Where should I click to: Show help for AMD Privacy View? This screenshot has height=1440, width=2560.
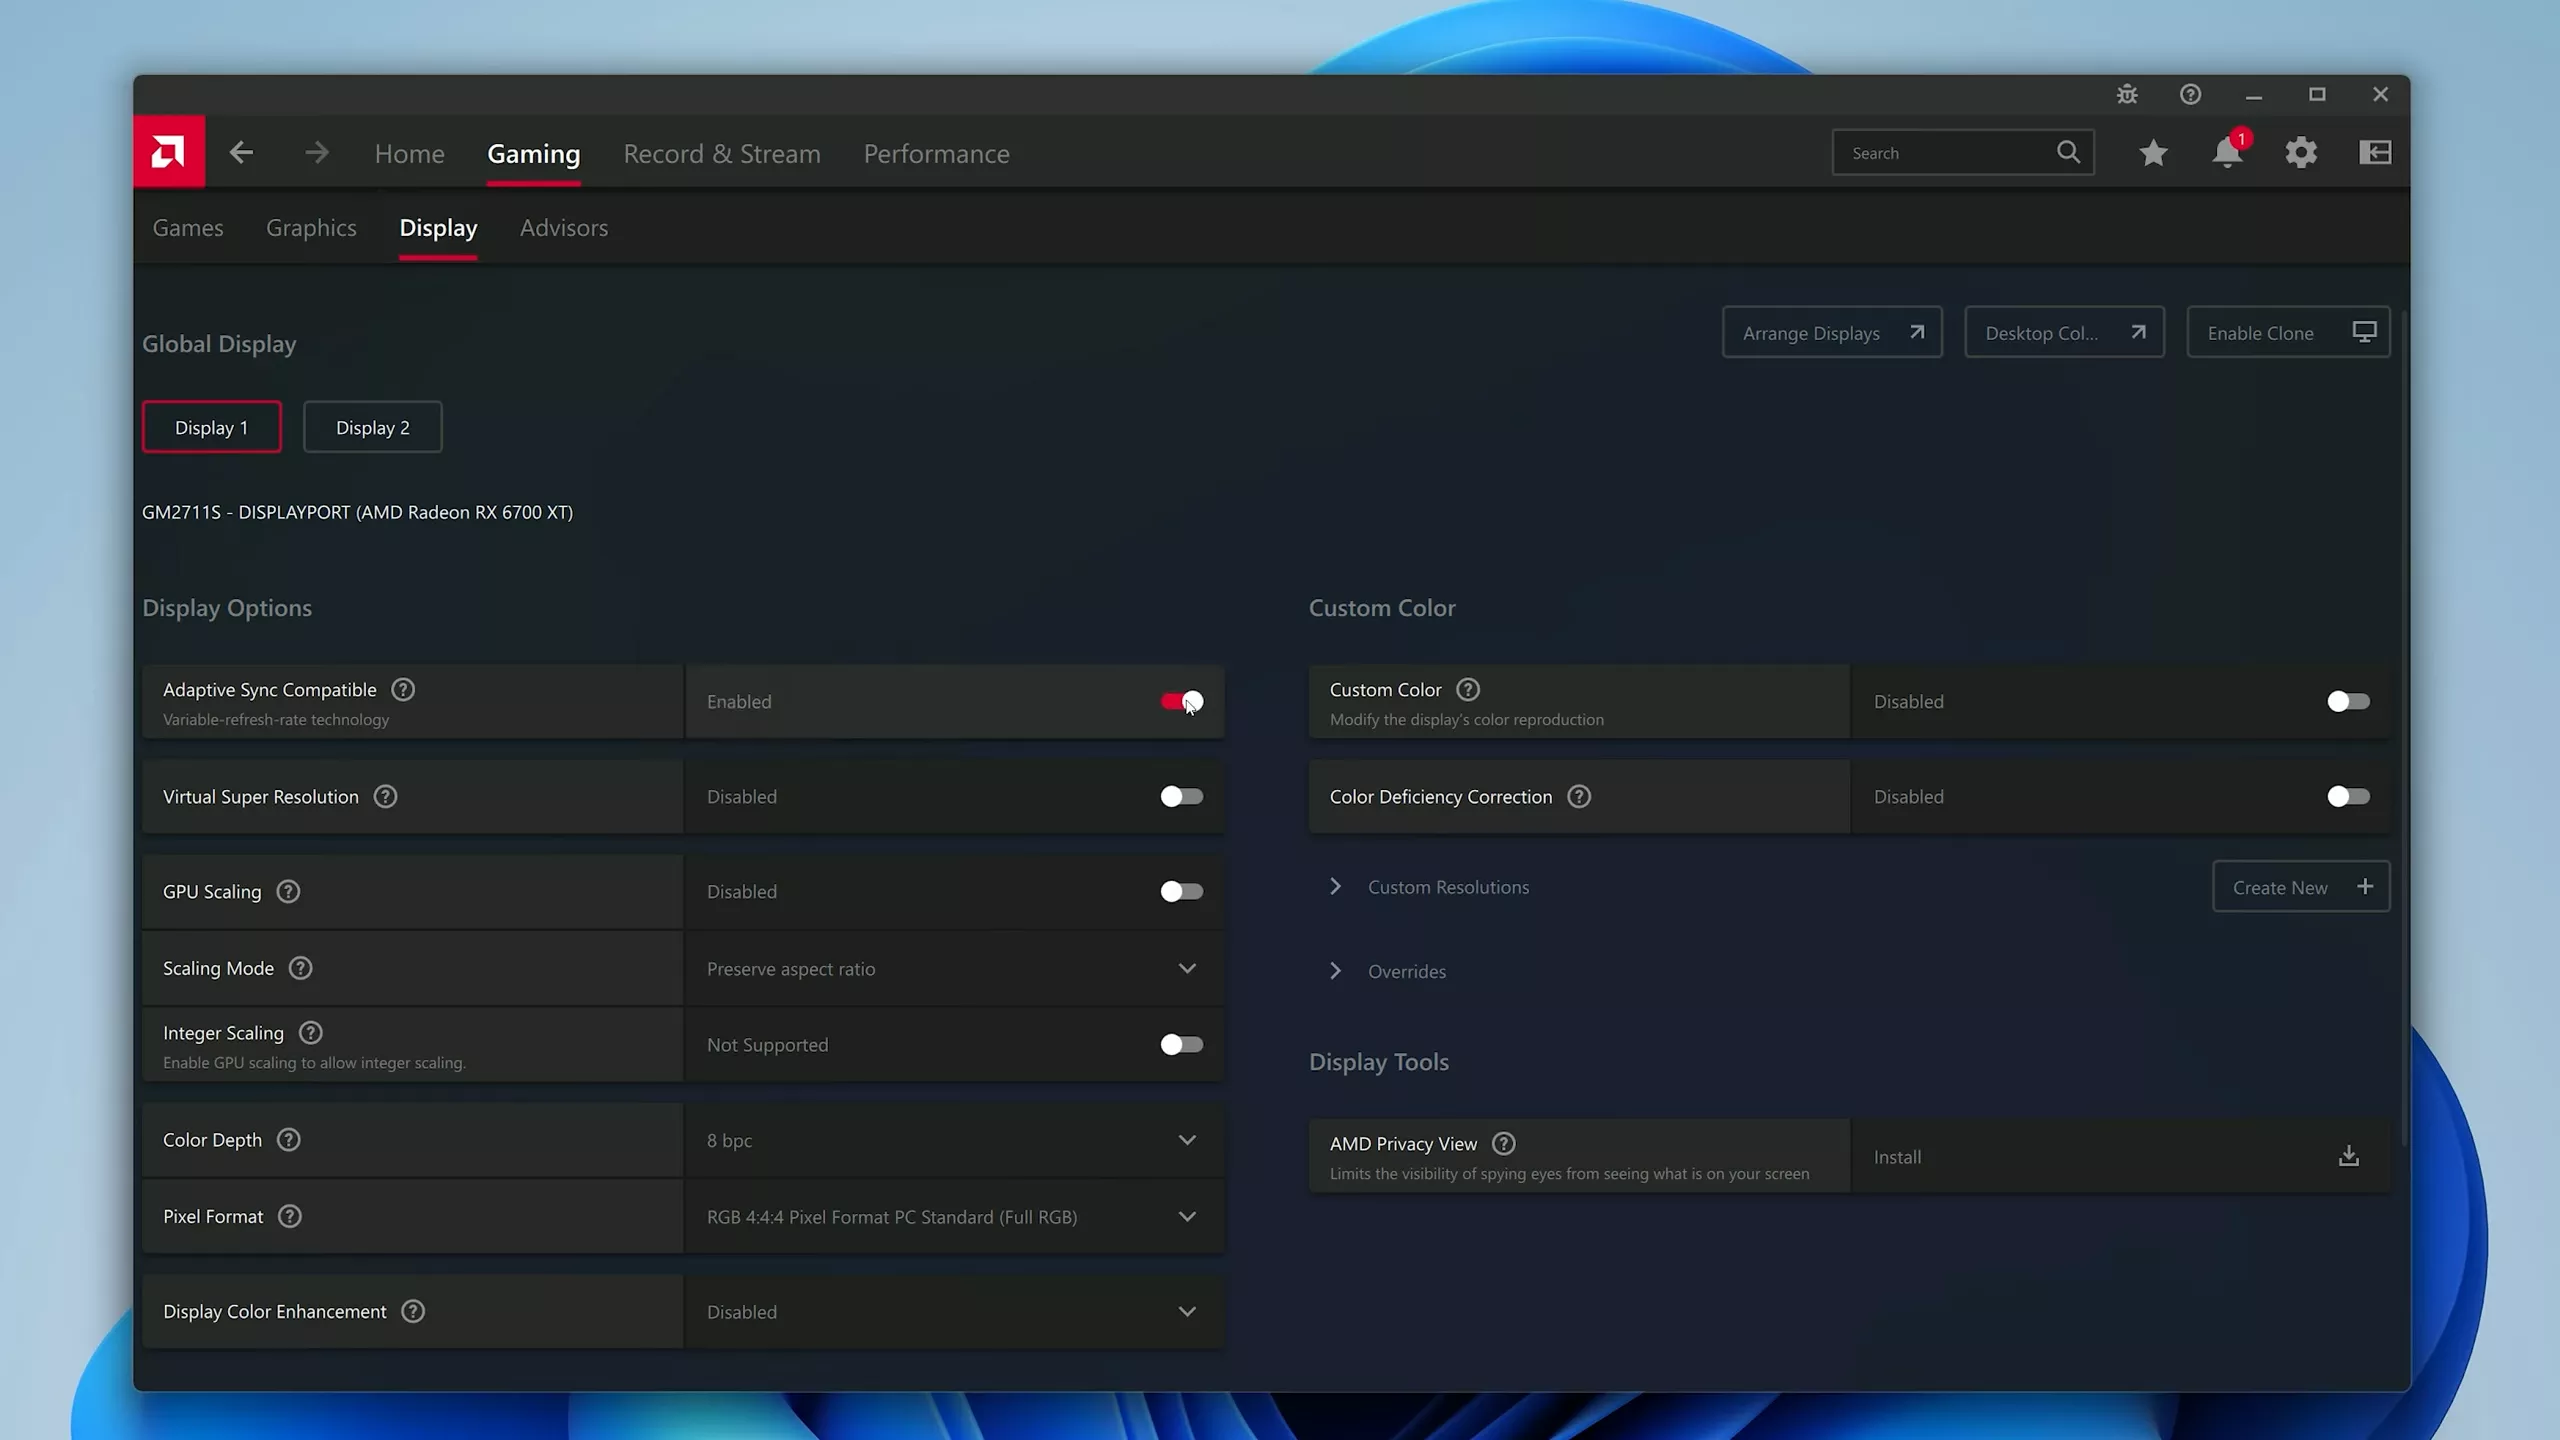coord(1503,1143)
